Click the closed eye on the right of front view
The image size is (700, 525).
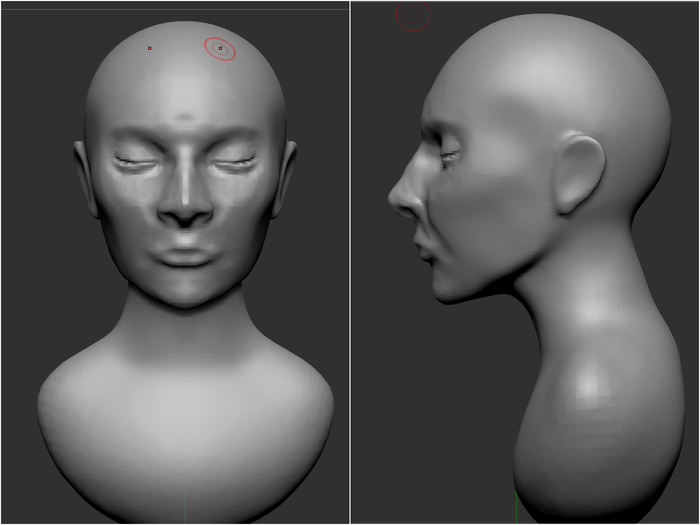point(234,161)
